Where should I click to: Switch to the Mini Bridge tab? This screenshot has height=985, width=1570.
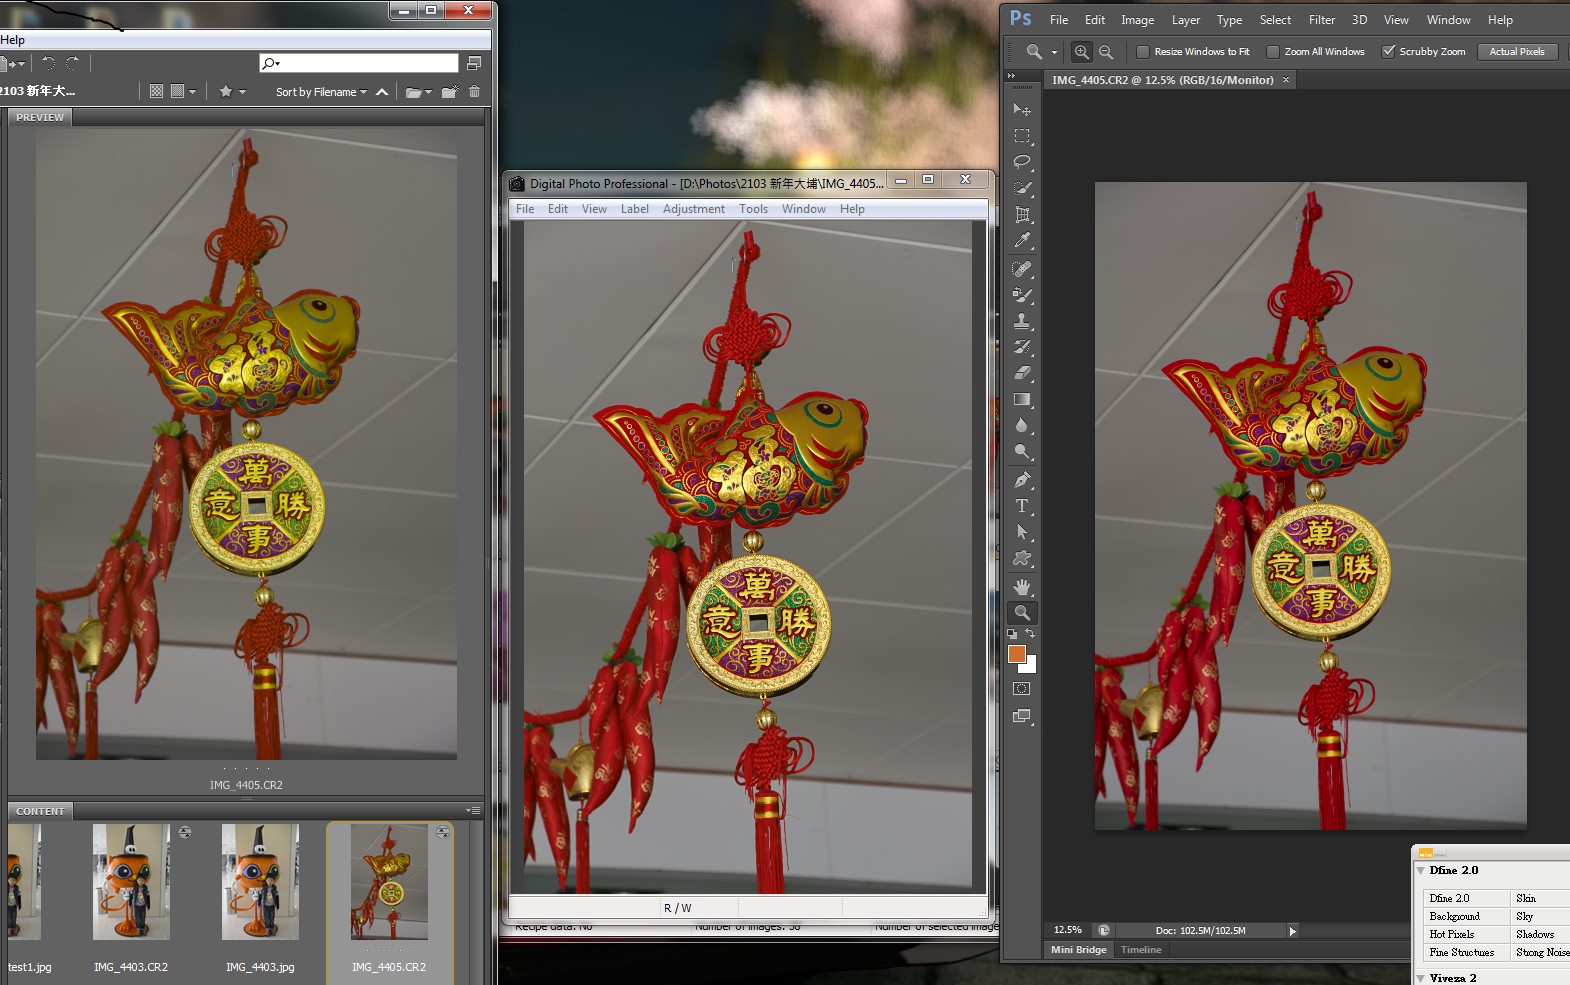(x=1079, y=950)
